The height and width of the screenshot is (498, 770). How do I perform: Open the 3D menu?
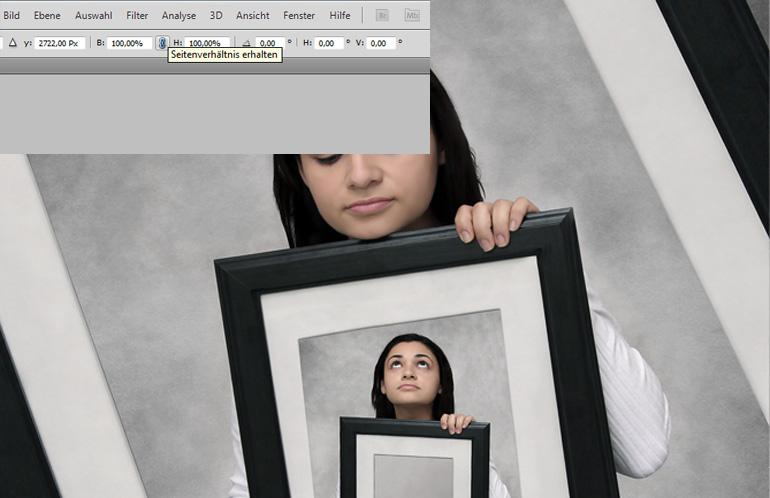216,15
